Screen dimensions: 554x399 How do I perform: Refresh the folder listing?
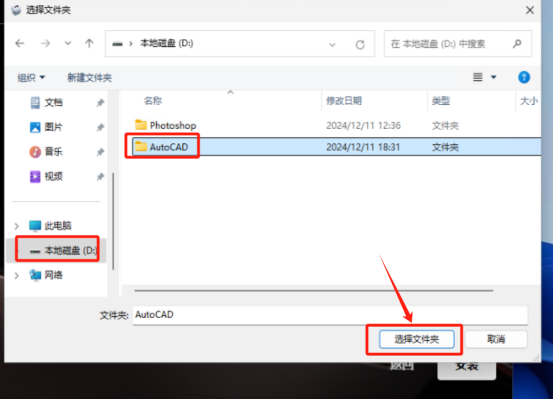pos(360,45)
